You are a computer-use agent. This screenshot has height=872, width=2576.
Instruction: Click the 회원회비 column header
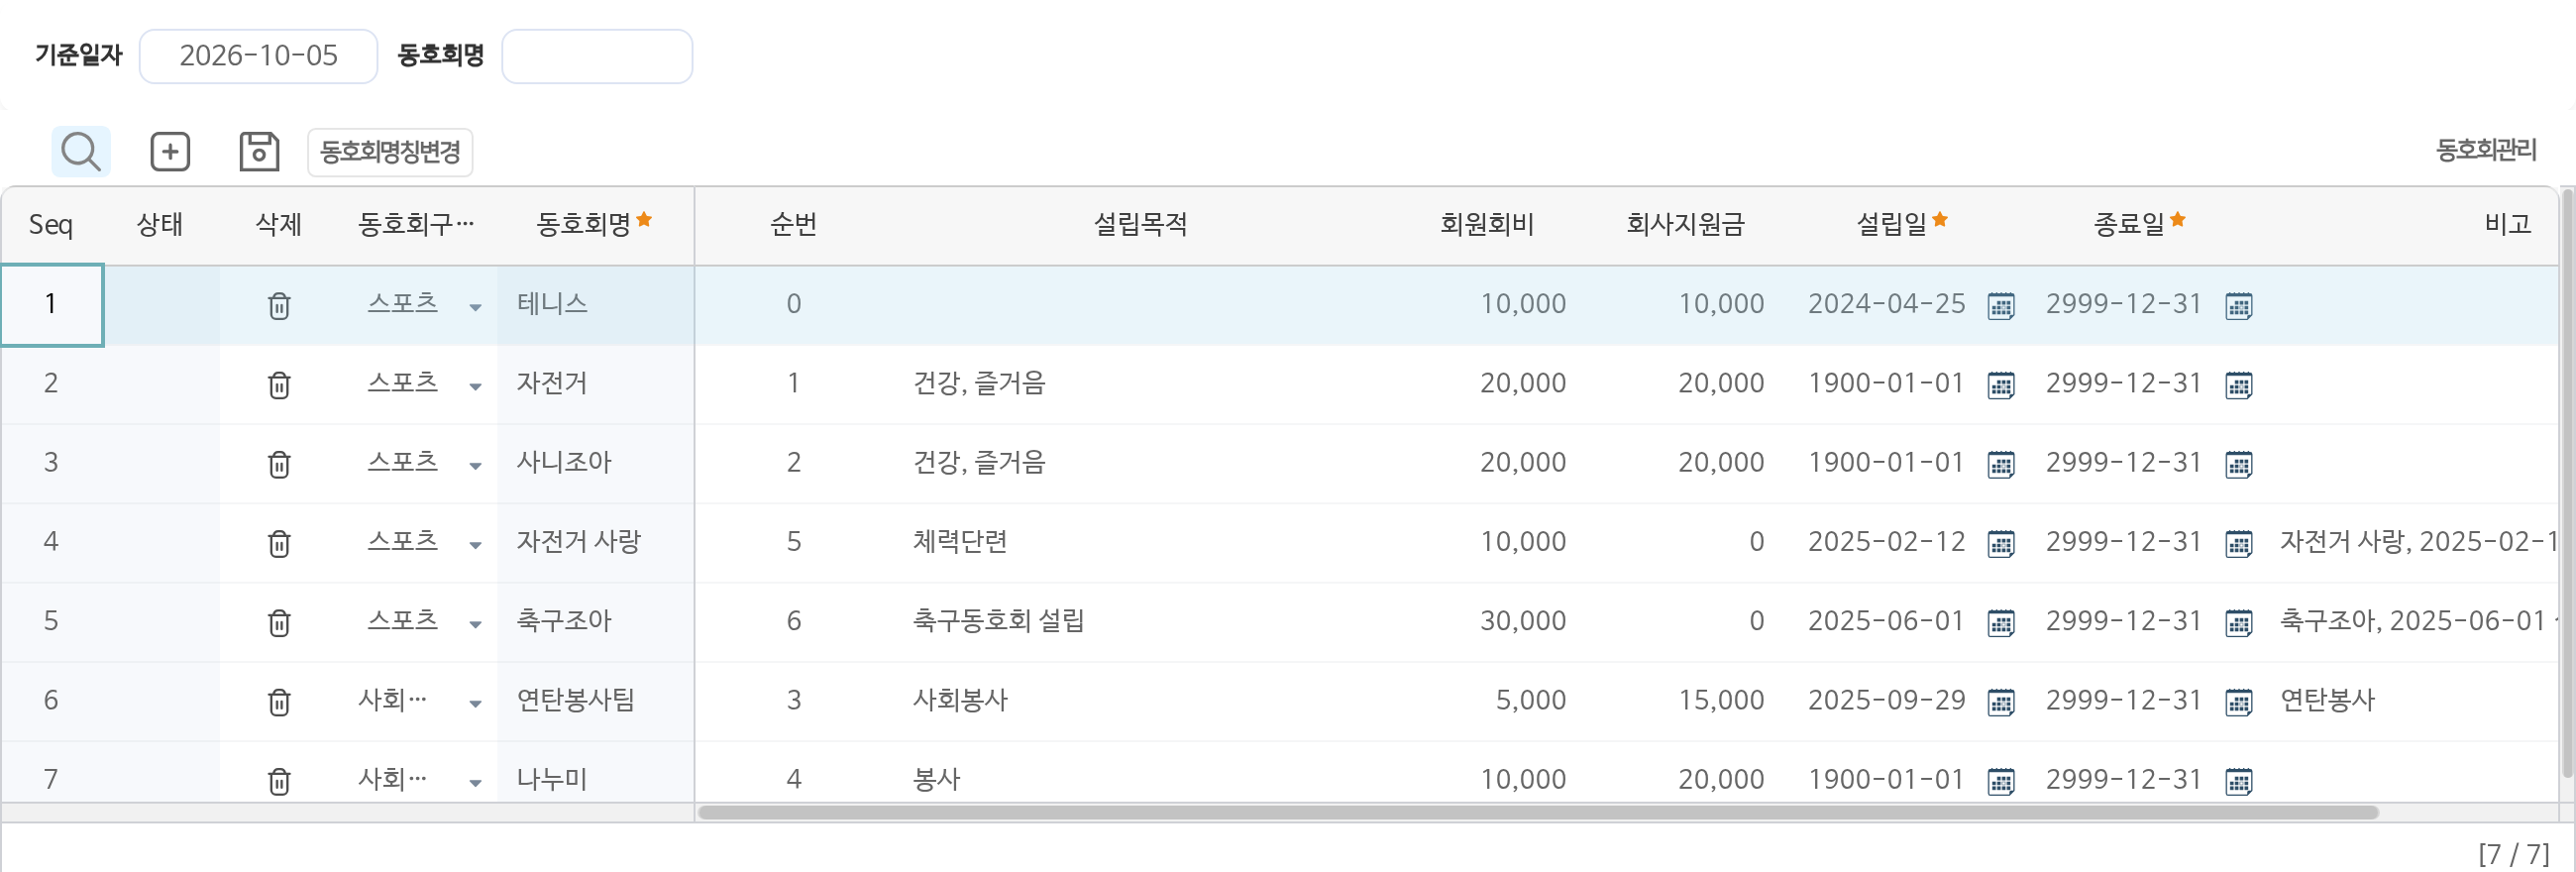pyautogui.click(x=1486, y=224)
